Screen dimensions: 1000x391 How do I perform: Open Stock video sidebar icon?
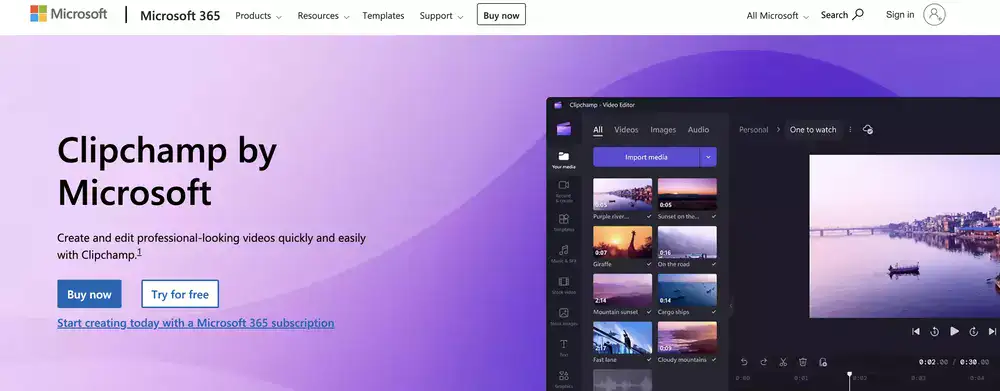[x=564, y=285]
